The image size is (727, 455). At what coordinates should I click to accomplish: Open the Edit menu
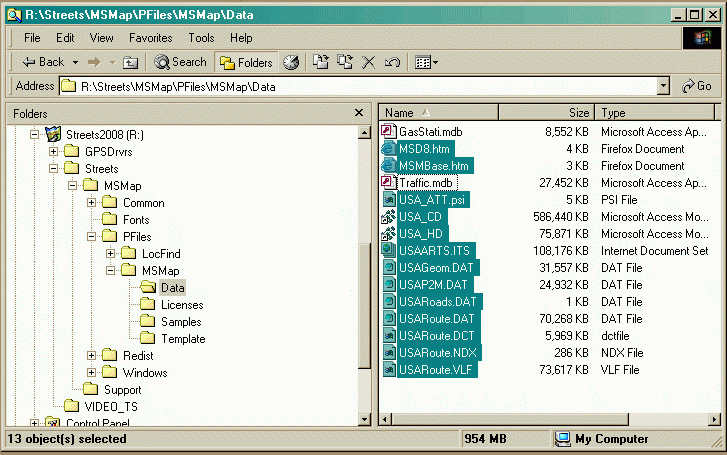(x=65, y=38)
